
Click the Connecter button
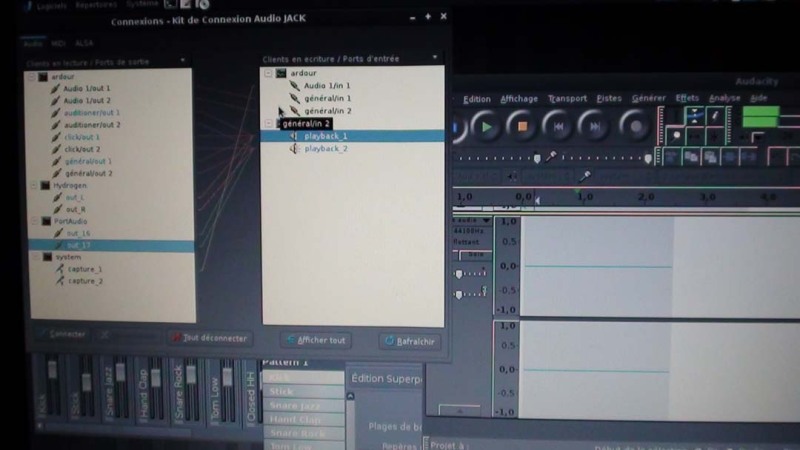tap(61, 334)
